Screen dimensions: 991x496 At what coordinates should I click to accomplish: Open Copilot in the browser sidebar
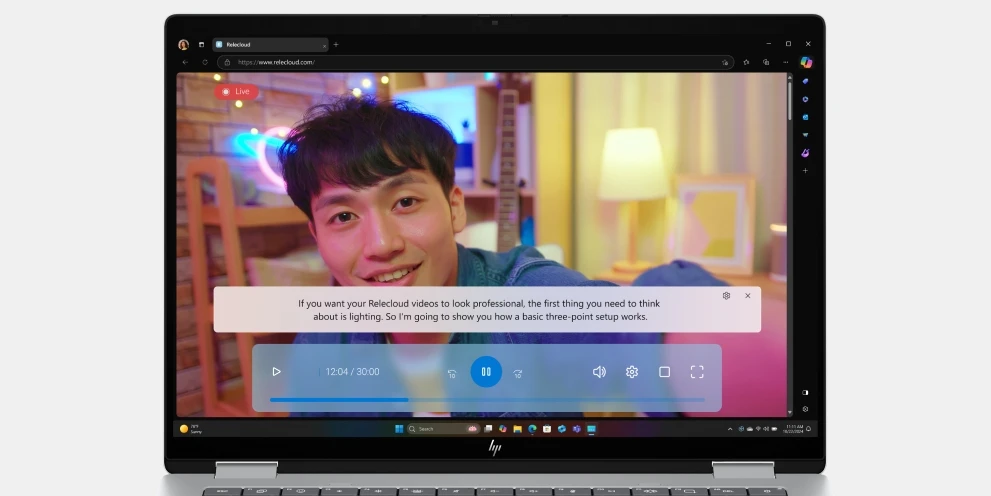point(806,62)
